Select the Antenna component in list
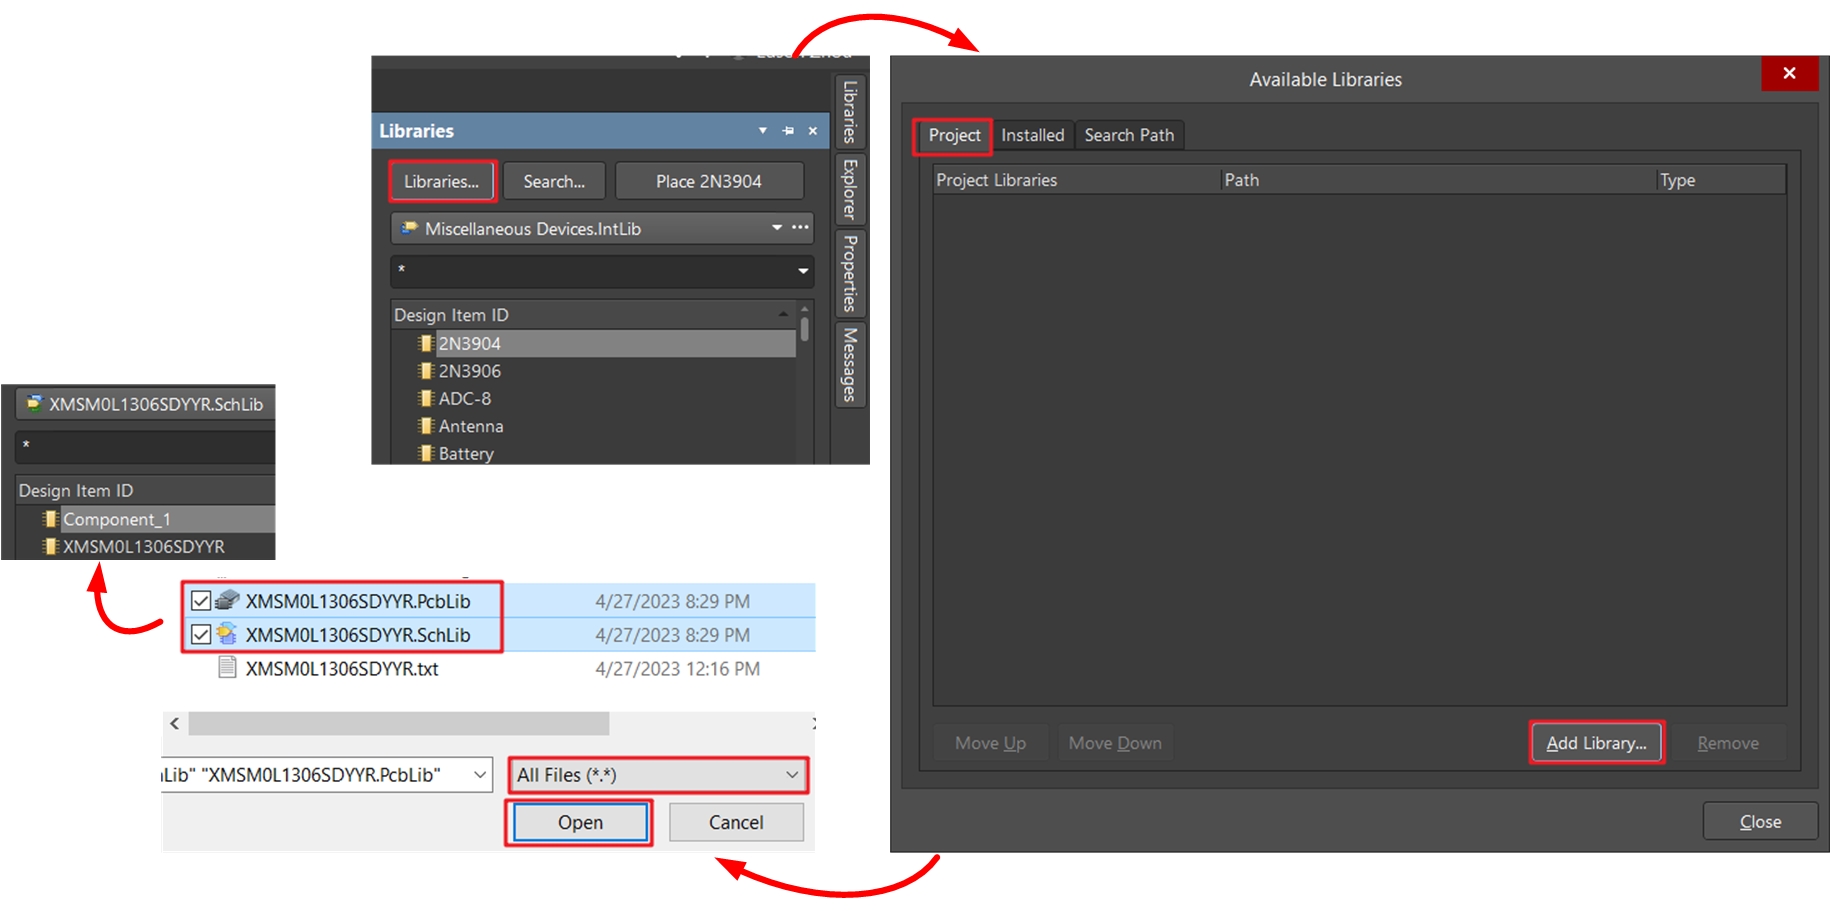1831x911 pixels. coord(471,426)
